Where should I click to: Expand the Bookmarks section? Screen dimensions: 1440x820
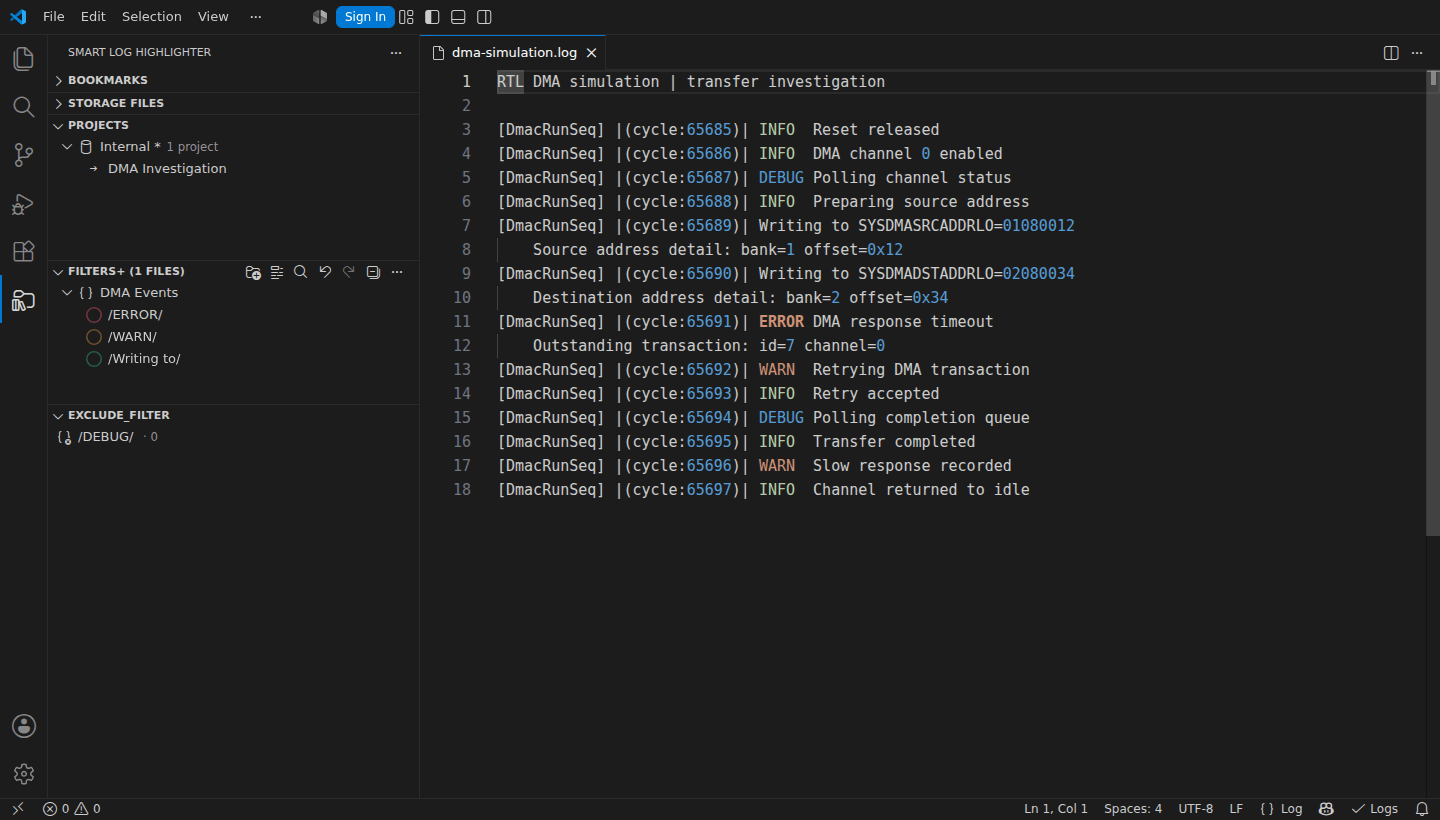(x=233, y=80)
